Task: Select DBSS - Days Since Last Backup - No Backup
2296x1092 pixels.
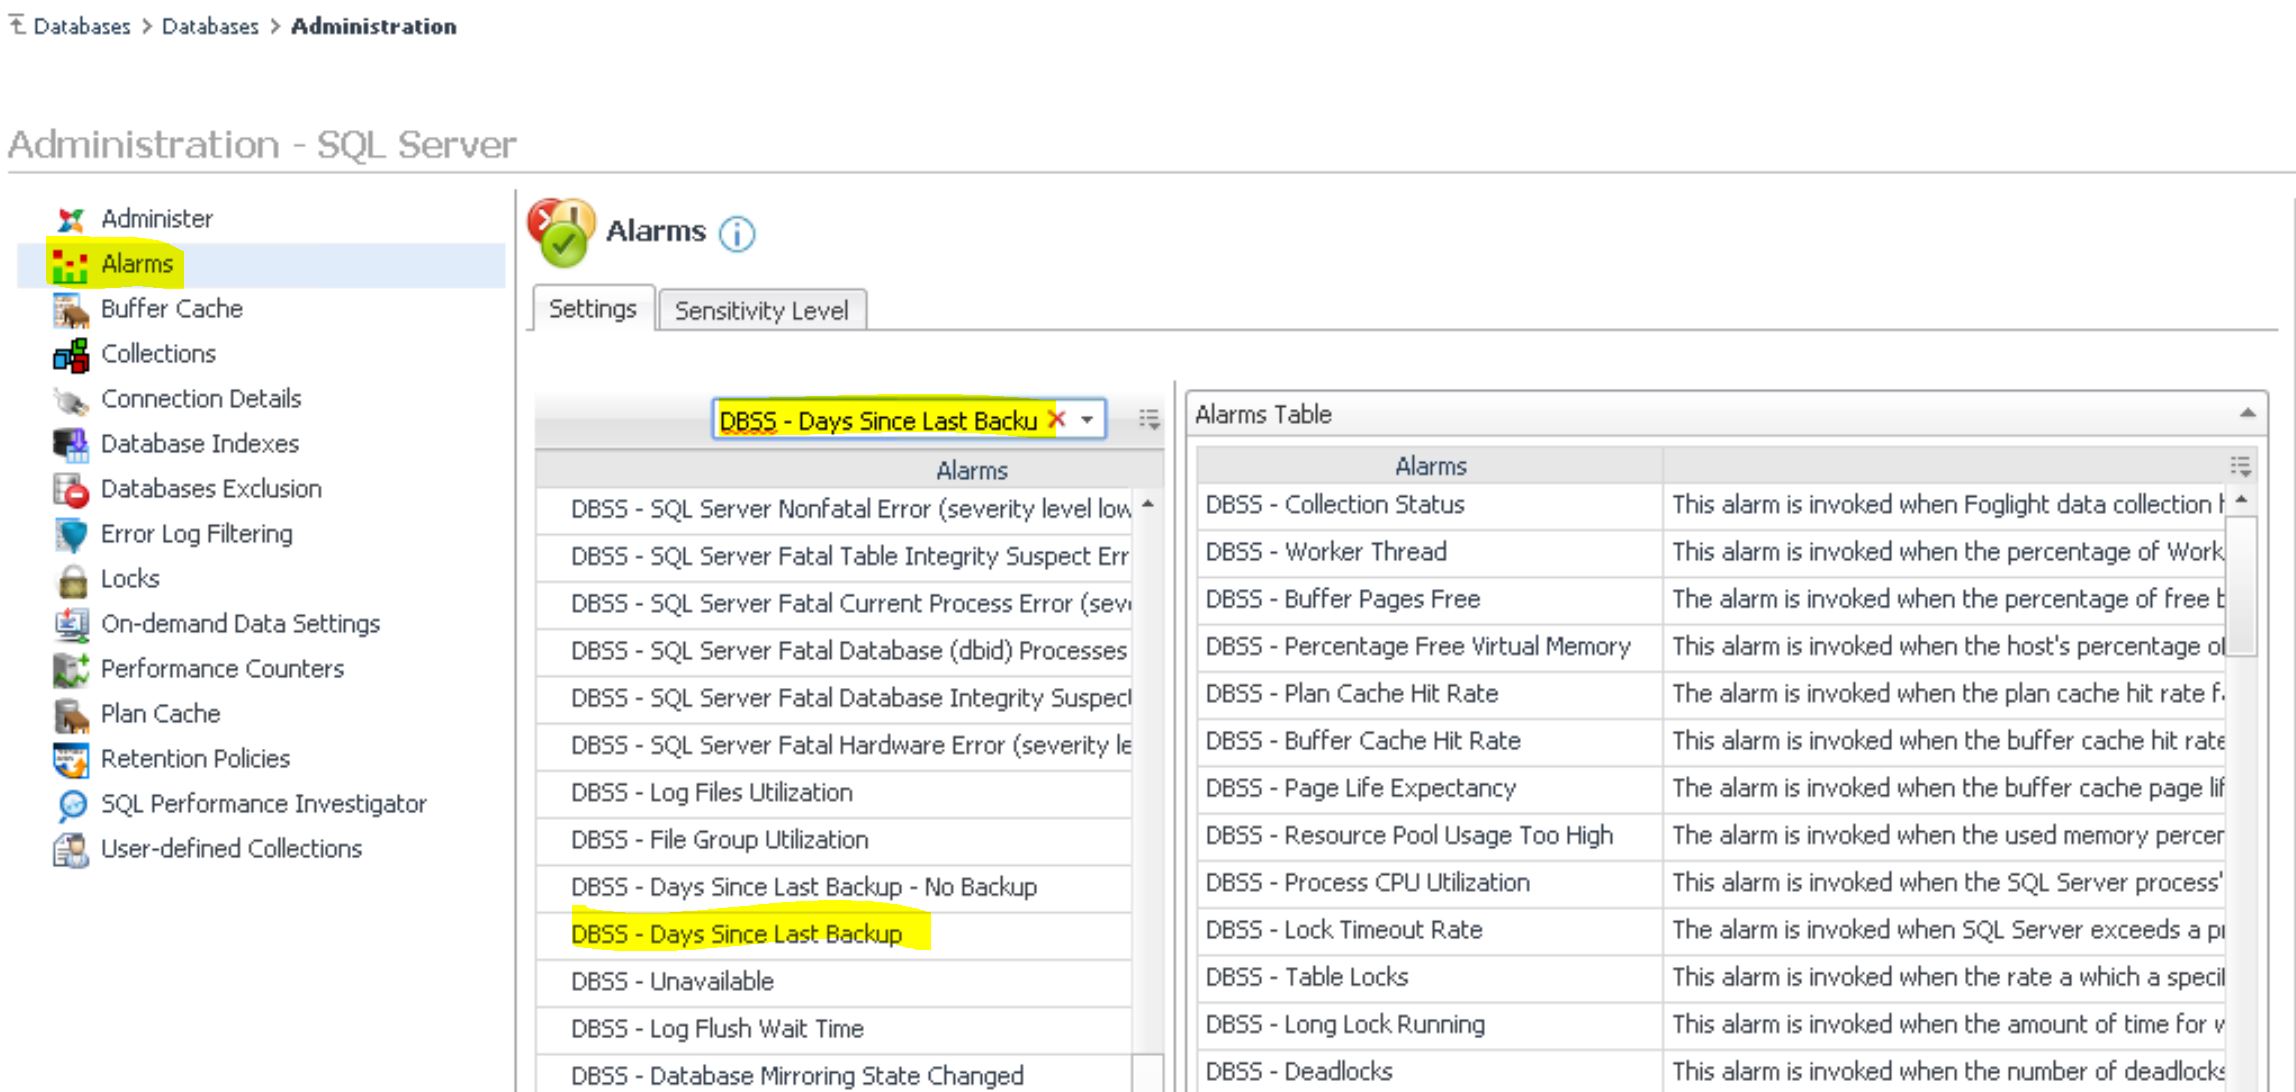Action: [x=834, y=887]
